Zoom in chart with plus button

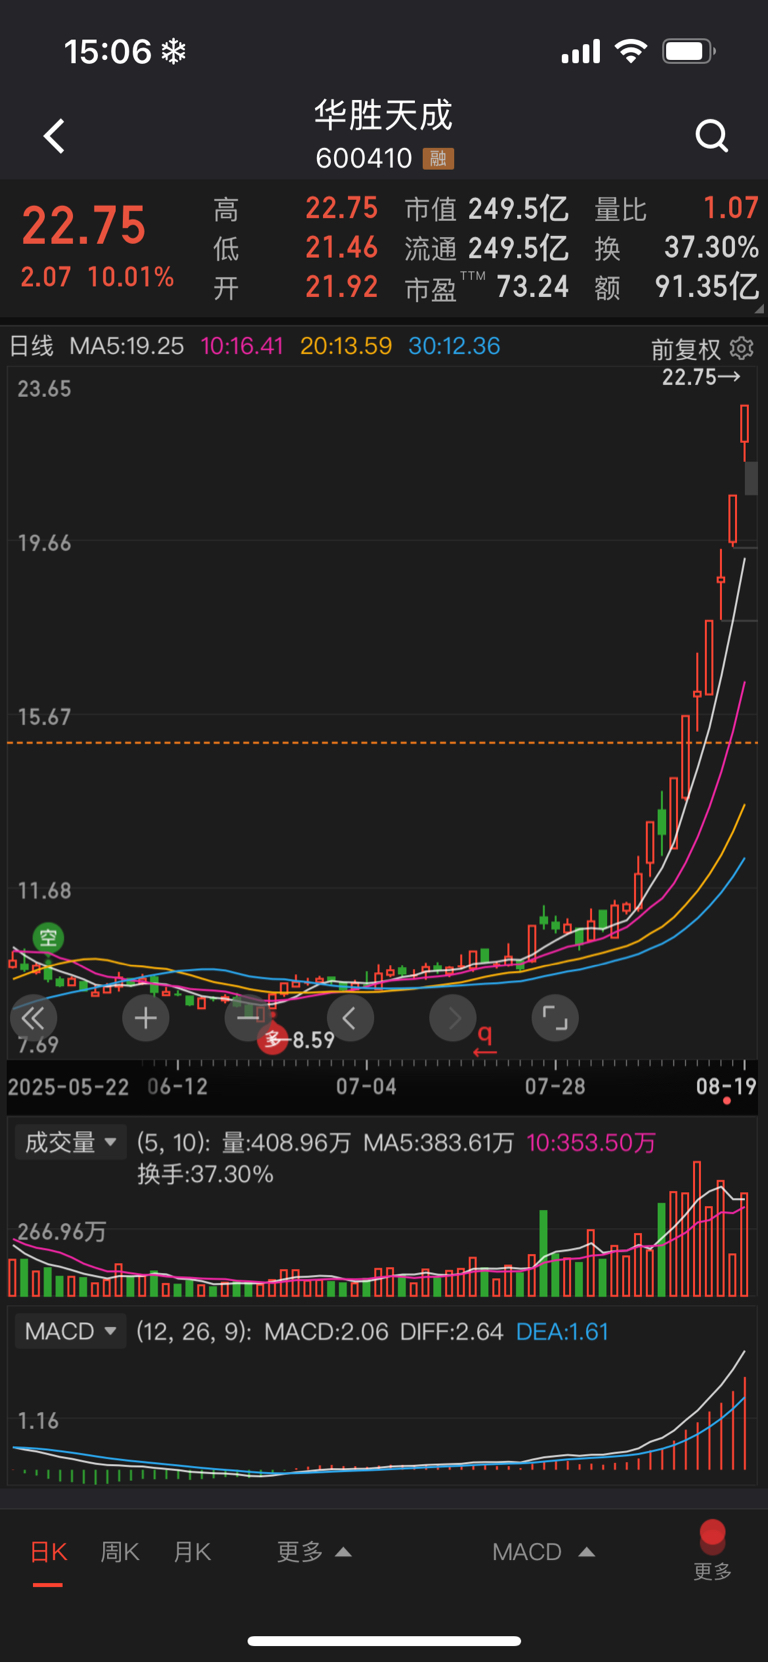coord(145,1018)
